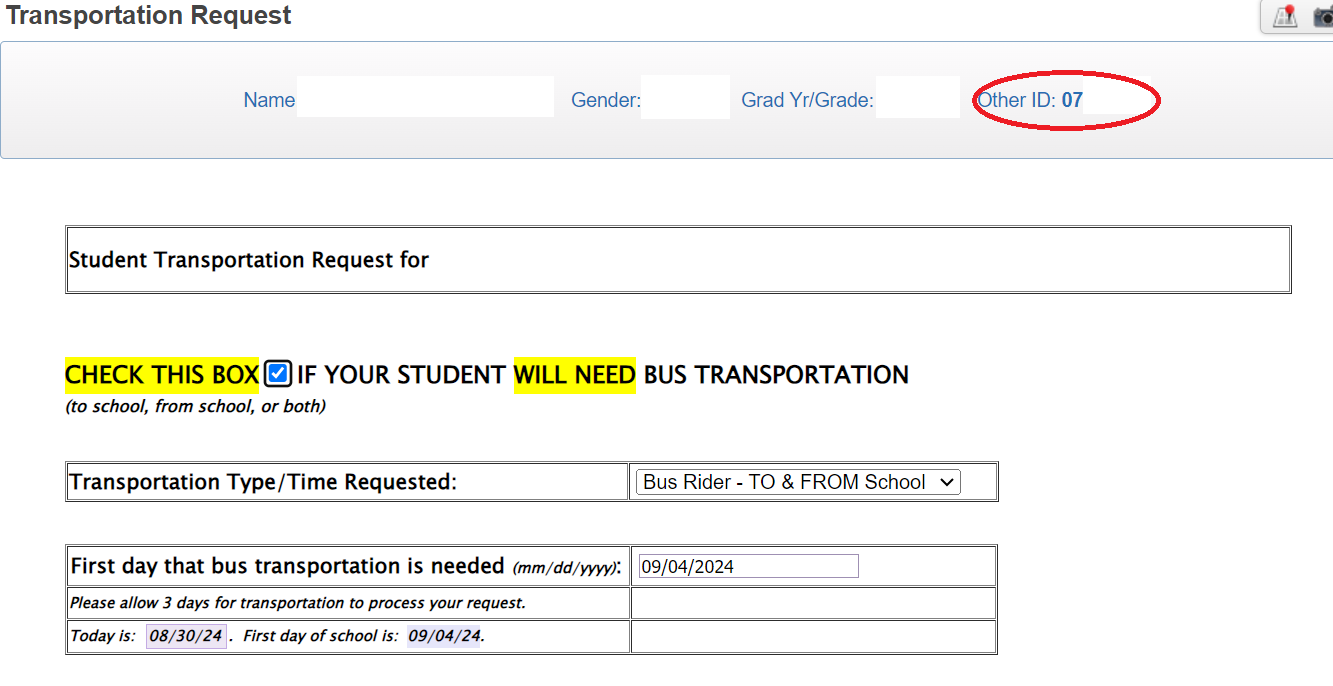Viewport: 1333px width, 686px height.
Task: Click the Please allow 3 days note
Action: (298, 603)
